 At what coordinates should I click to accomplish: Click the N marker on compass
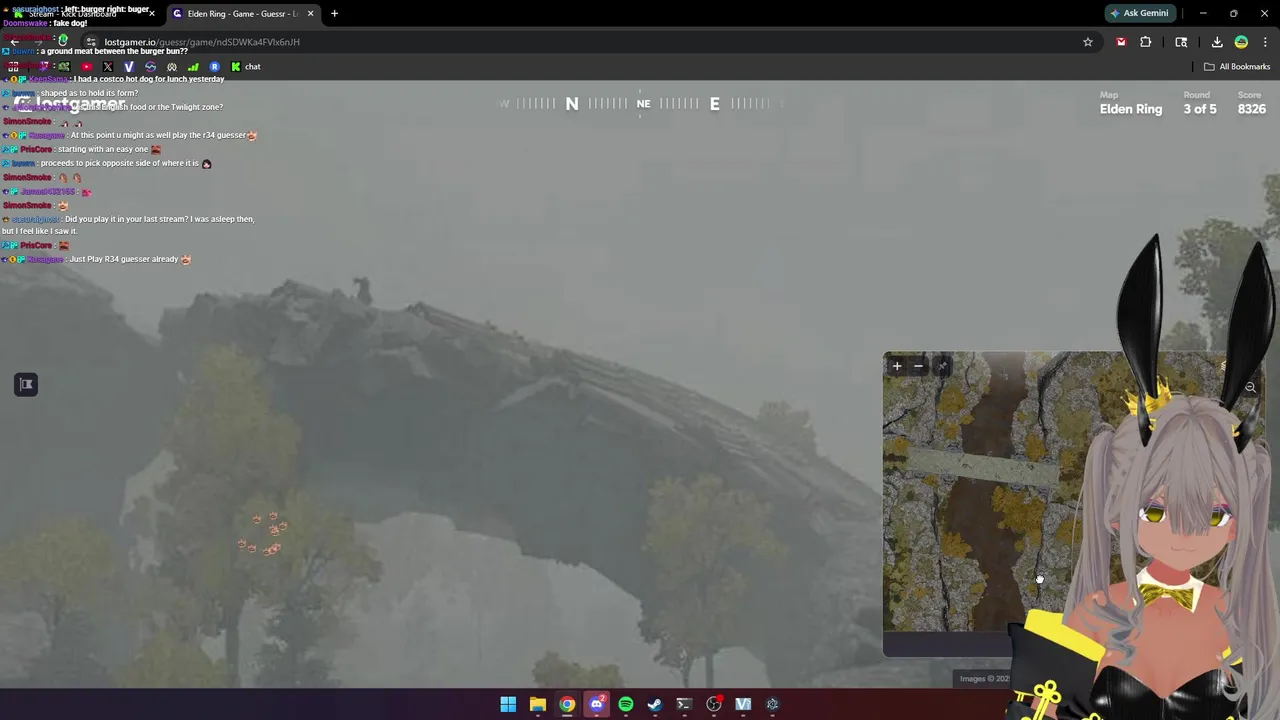(572, 103)
